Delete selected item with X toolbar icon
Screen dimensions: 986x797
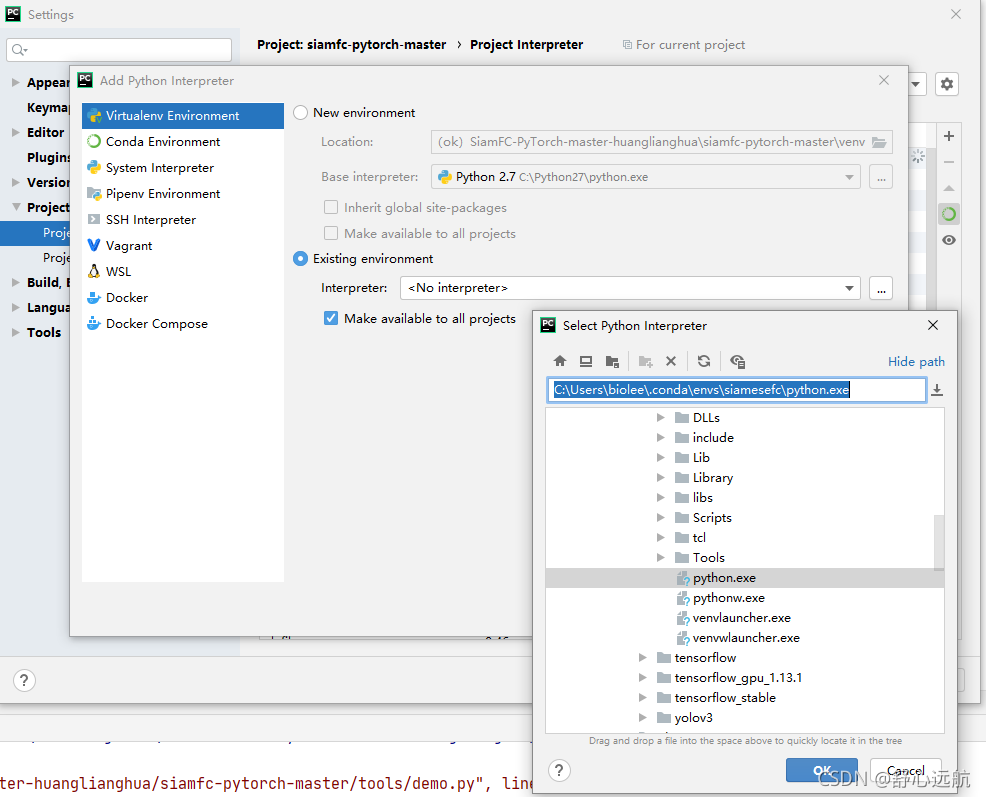[x=671, y=361]
